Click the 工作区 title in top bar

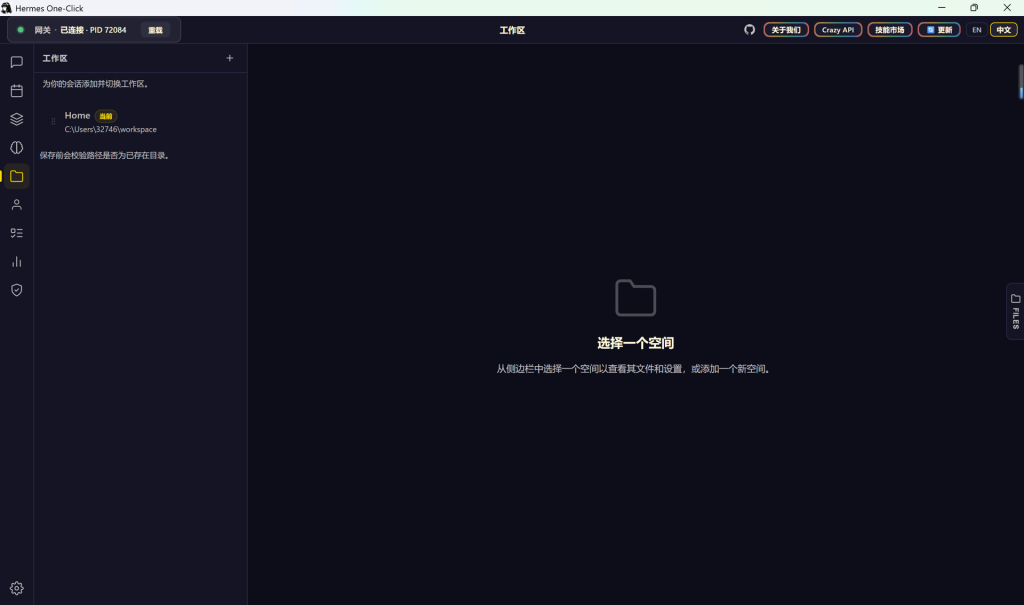[x=512, y=30]
